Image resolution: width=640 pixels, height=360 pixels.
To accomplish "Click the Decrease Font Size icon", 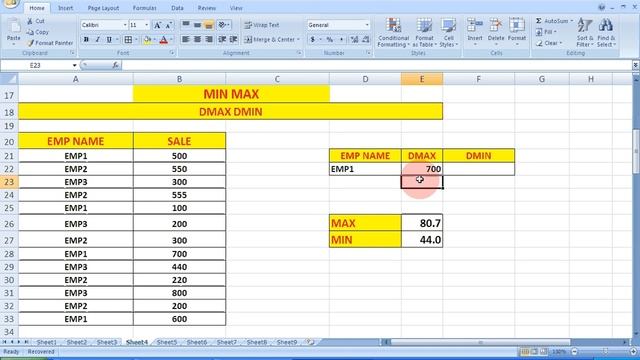I will pyautogui.click(x=169, y=25).
